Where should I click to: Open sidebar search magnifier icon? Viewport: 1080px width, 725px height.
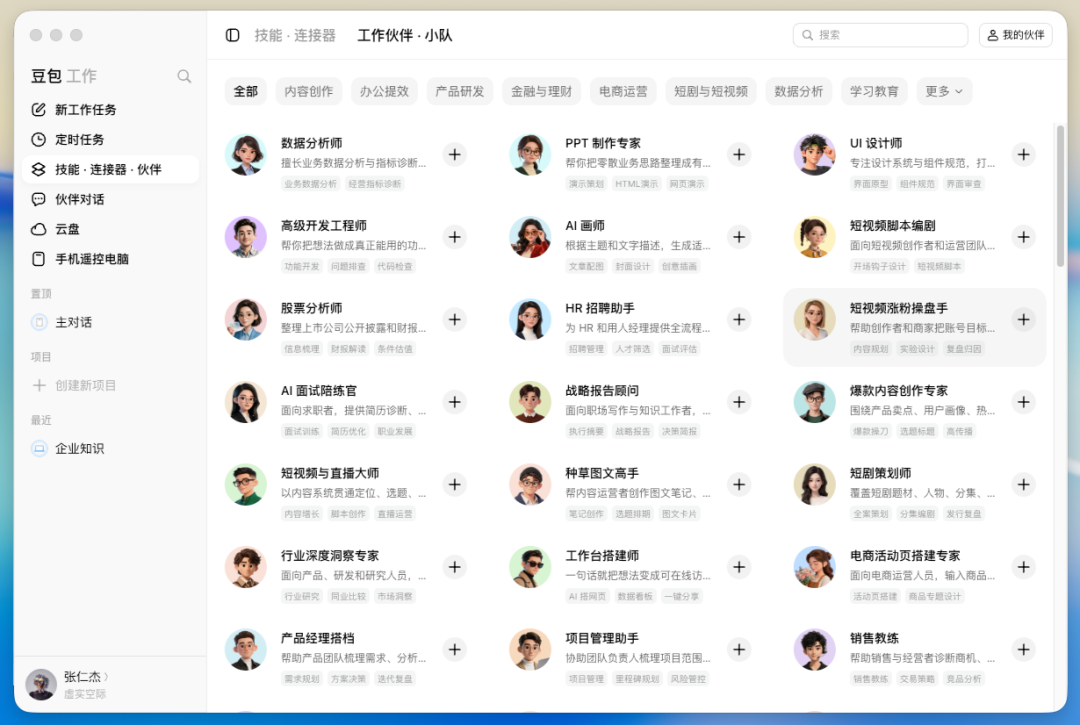tap(184, 76)
